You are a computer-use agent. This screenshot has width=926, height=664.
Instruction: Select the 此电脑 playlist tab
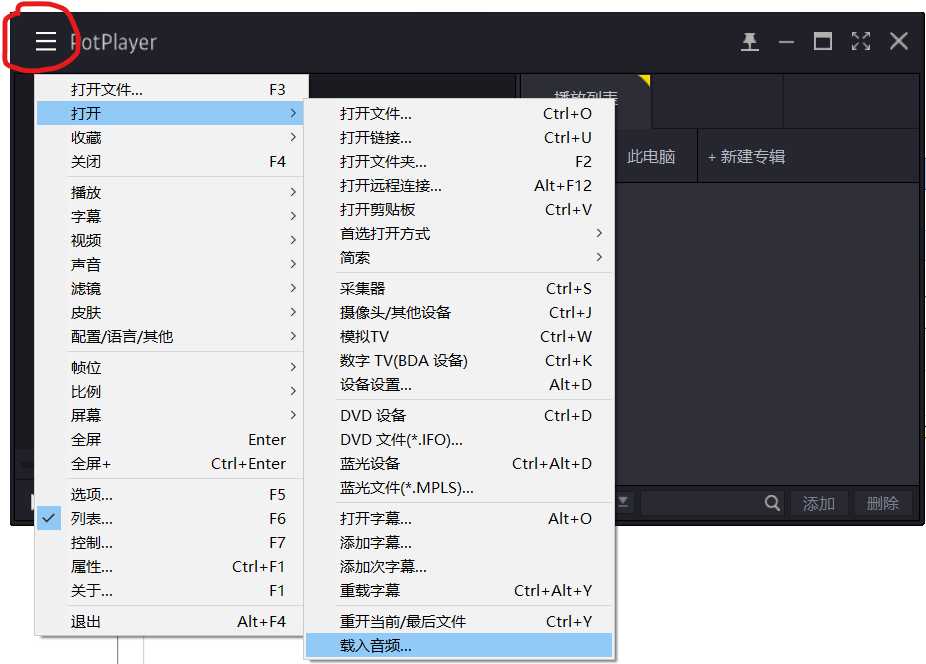[x=651, y=157]
